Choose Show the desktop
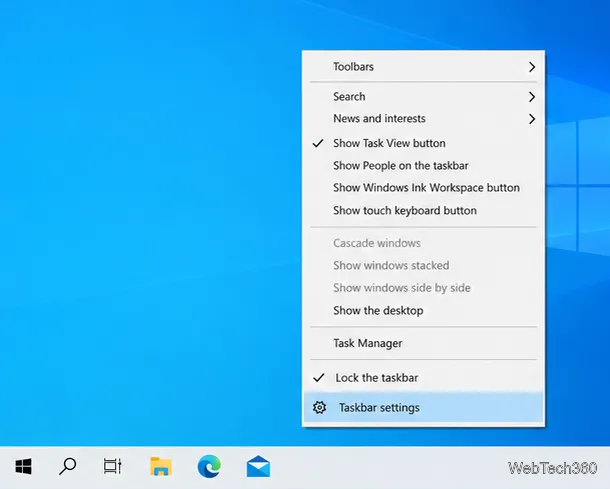Viewport: 610px width, 489px height. tap(423, 310)
